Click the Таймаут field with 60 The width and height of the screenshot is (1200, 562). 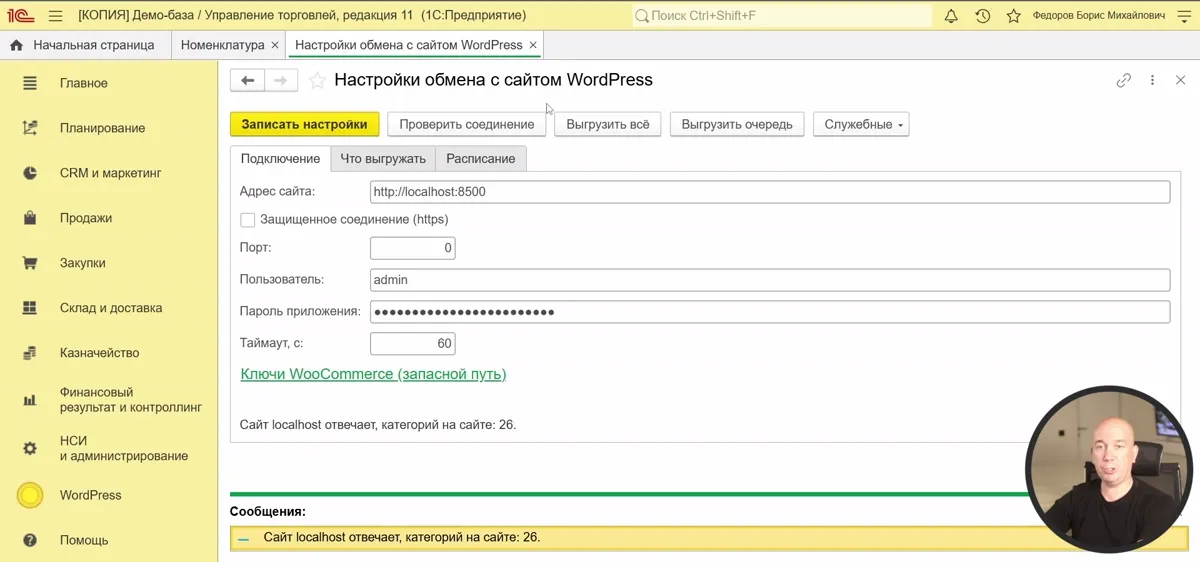pyautogui.click(x=413, y=344)
